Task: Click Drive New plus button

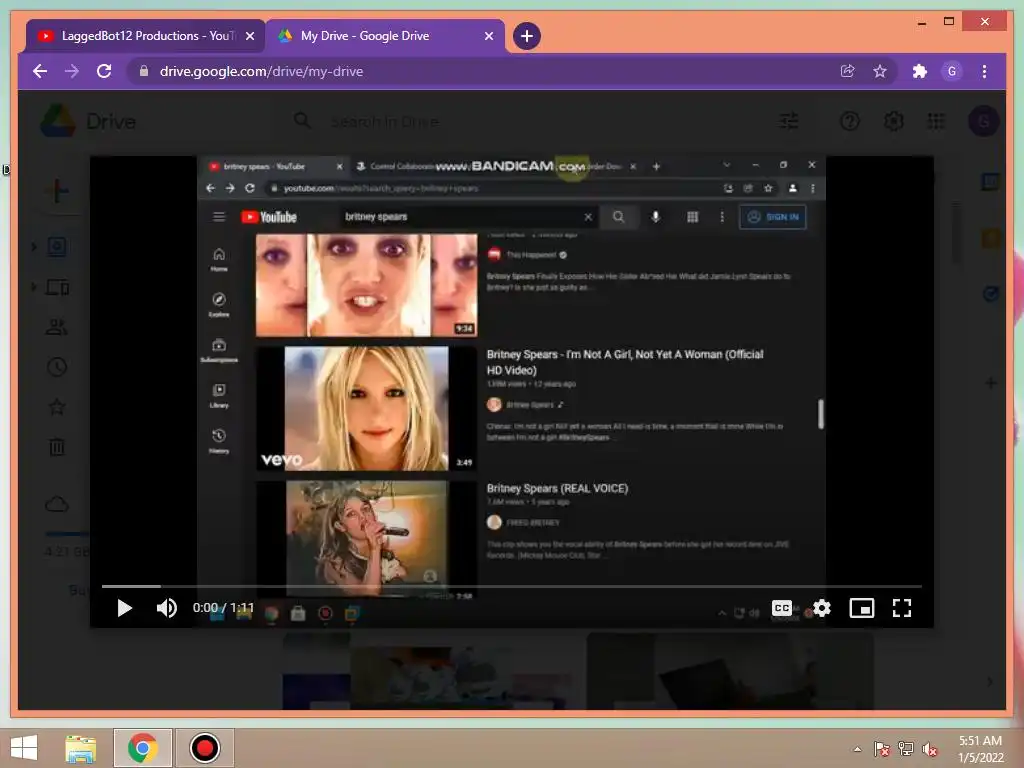Action: (x=57, y=191)
